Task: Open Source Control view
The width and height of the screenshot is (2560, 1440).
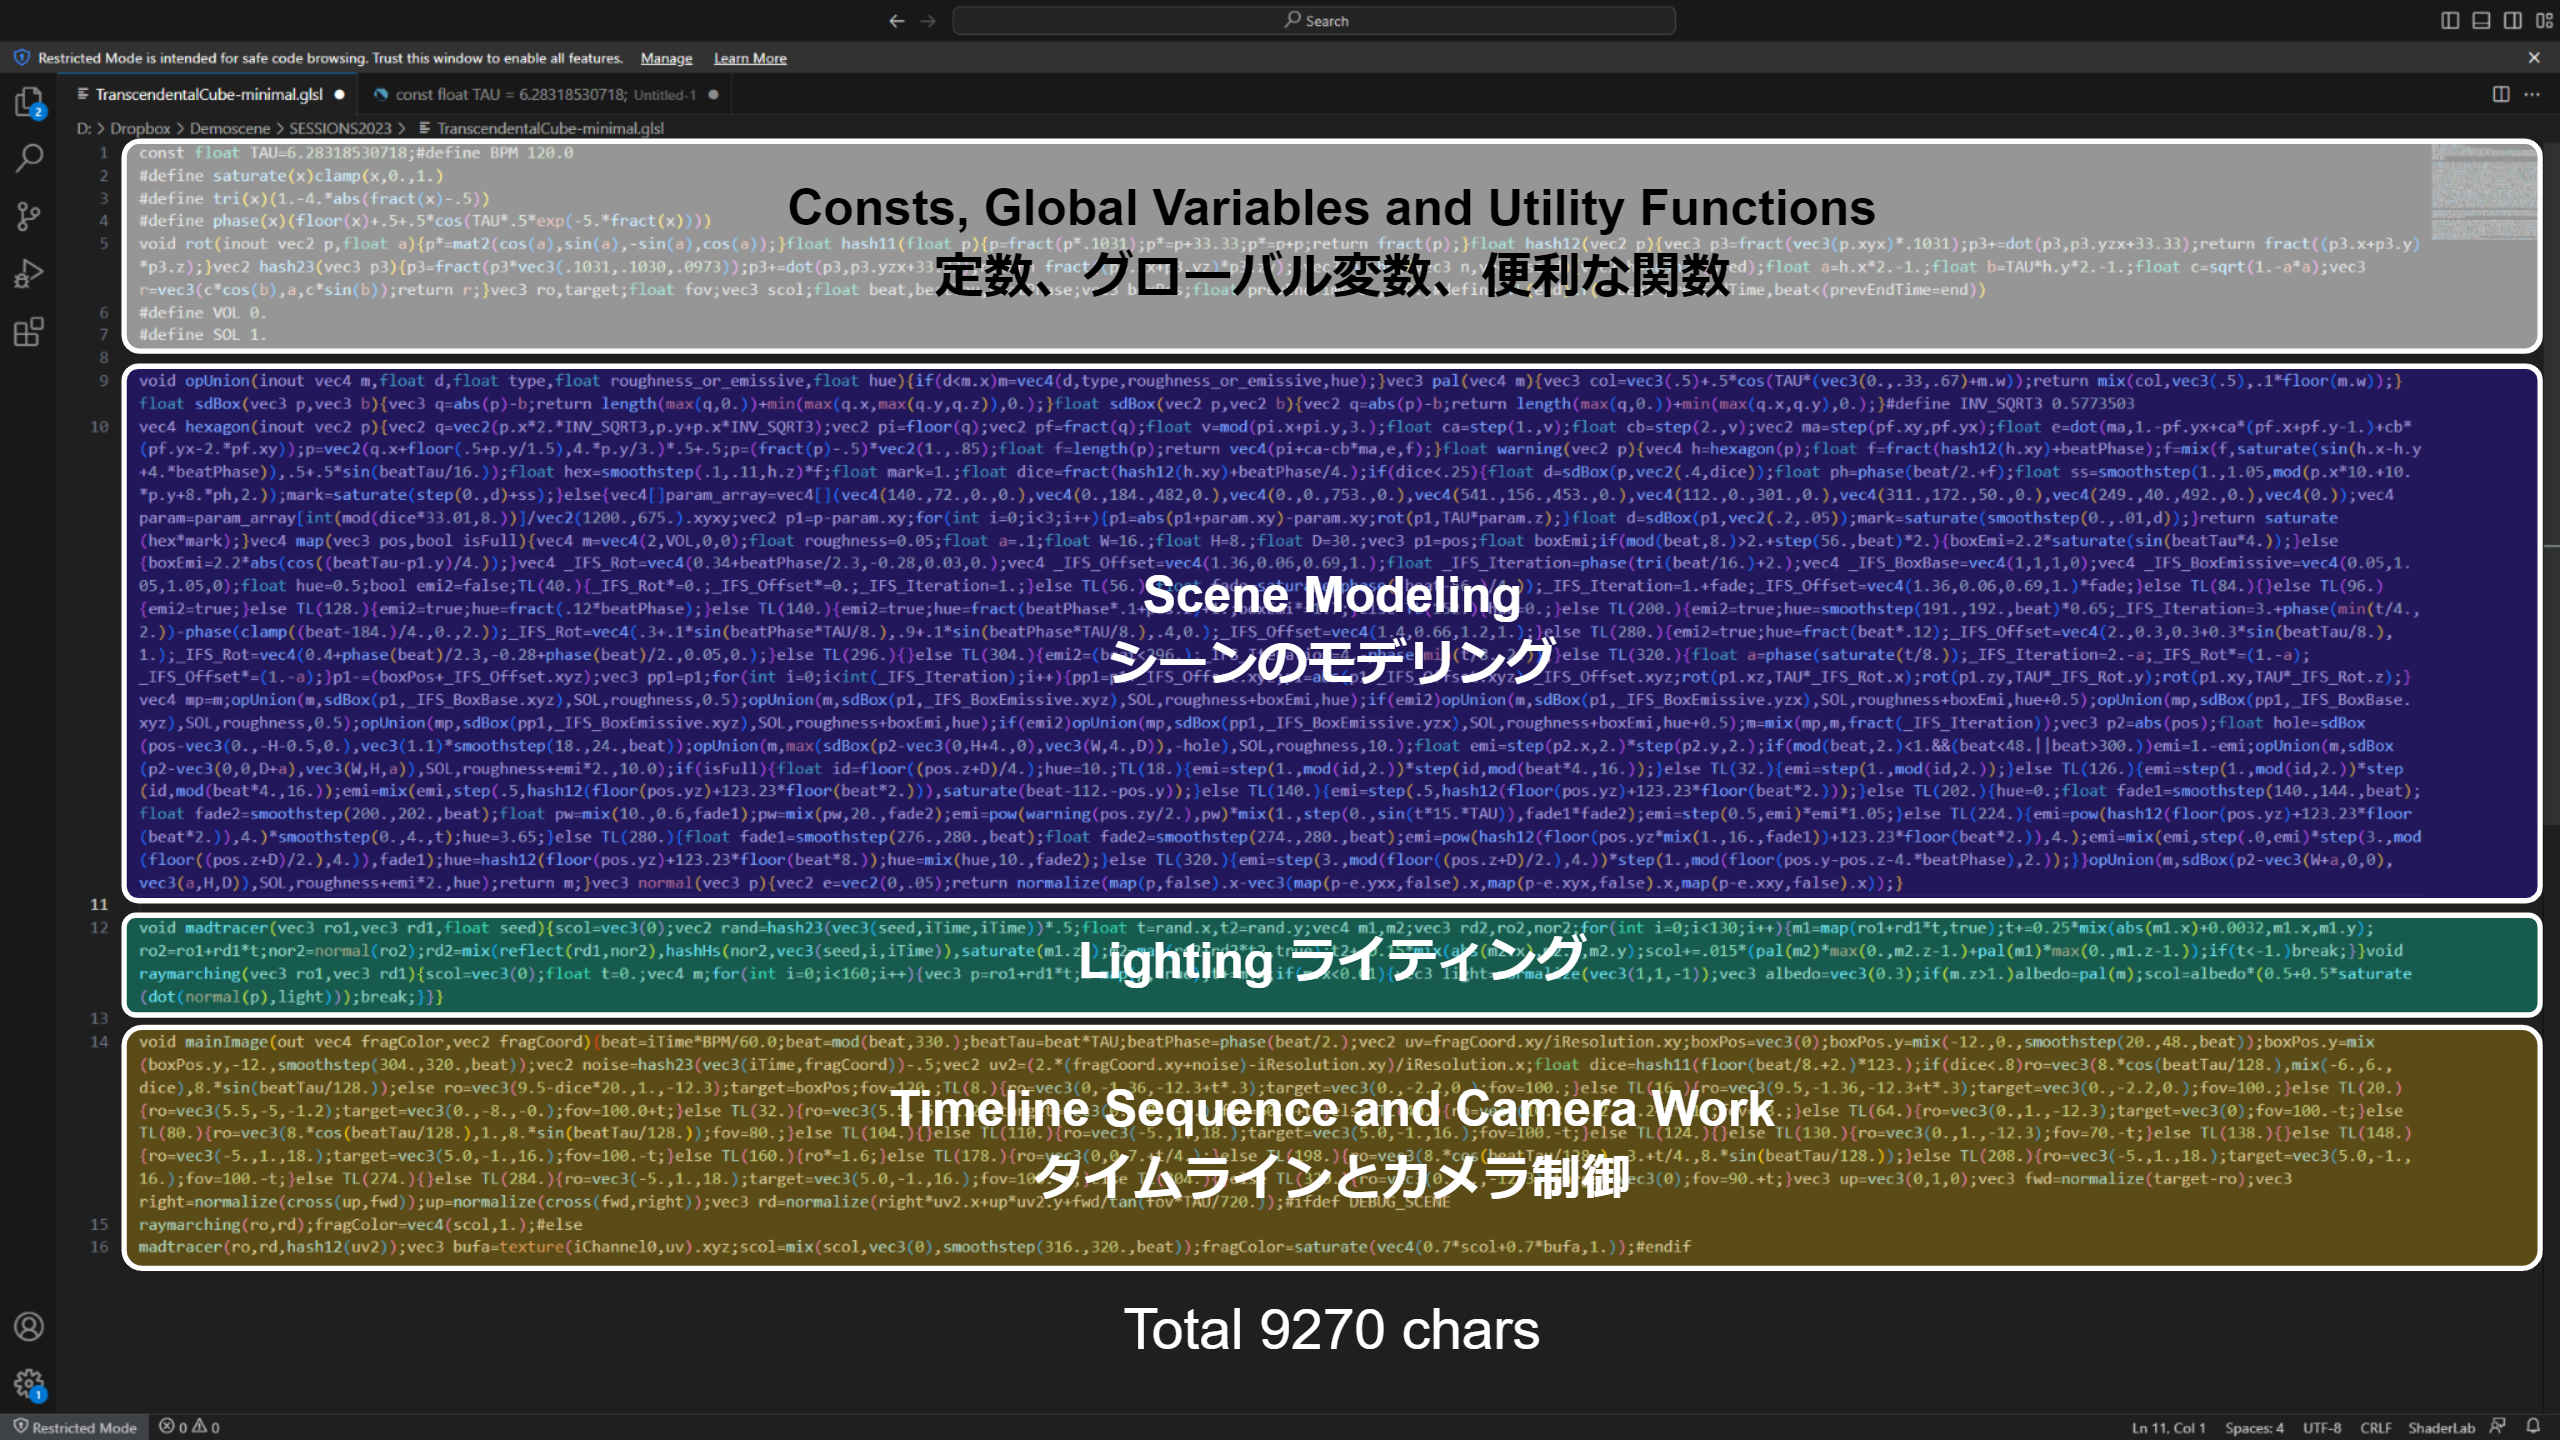Action: click(x=29, y=216)
